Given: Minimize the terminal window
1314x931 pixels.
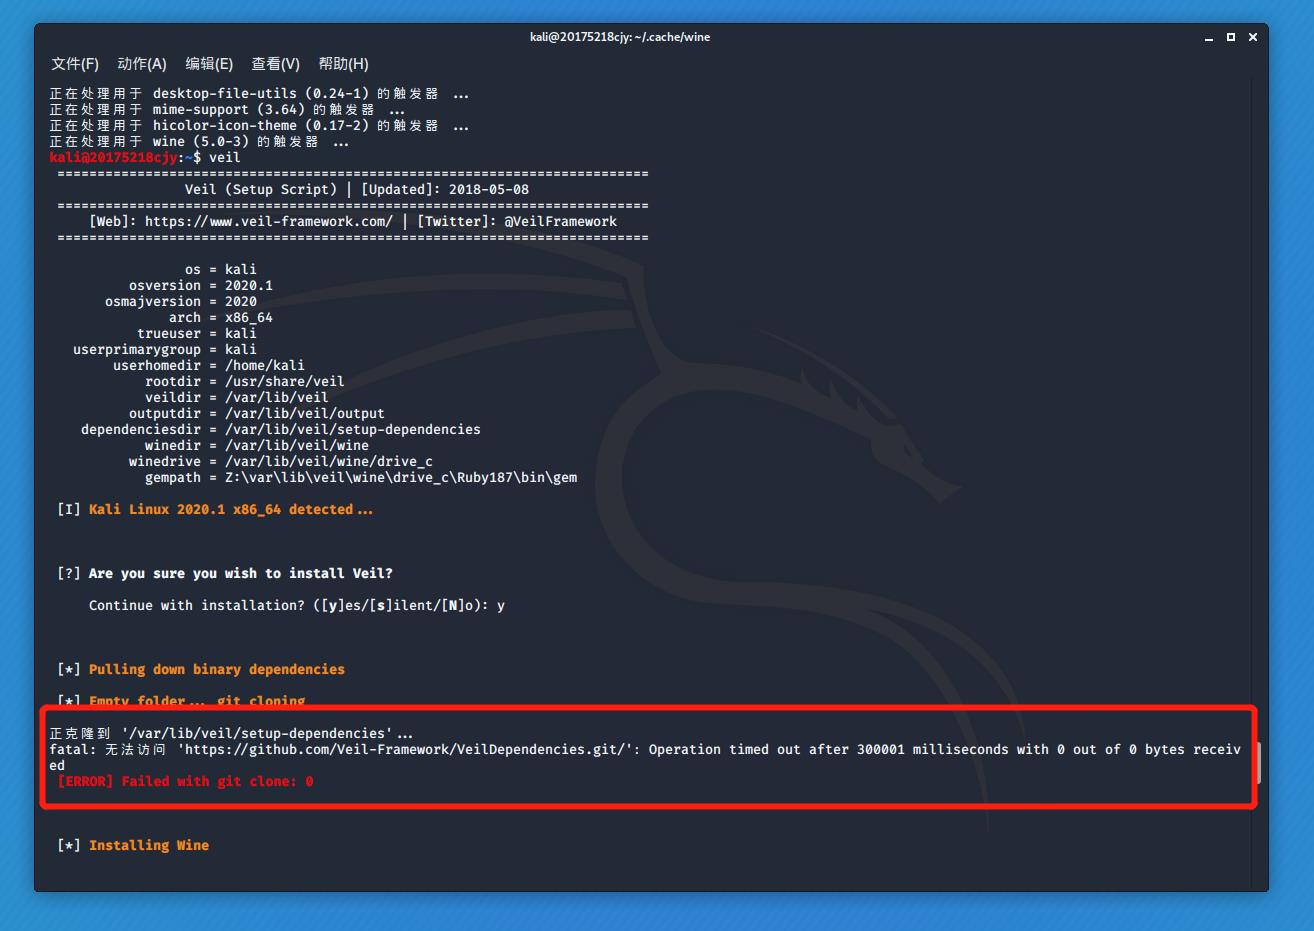Looking at the screenshot, I should coord(1209,37).
